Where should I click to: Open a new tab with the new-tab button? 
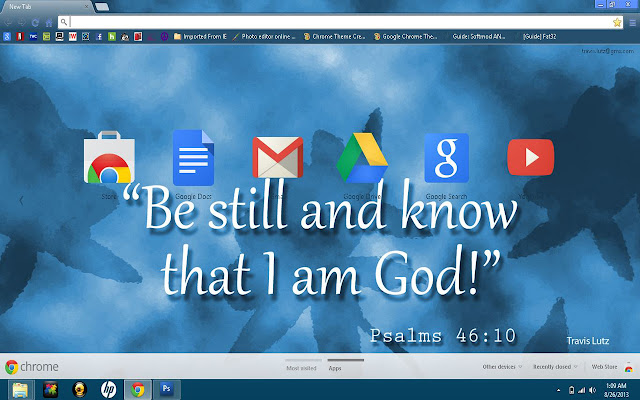(102, 7)
